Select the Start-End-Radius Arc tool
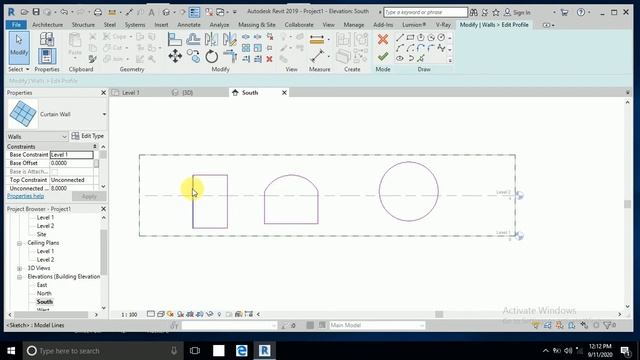640x360 pixels. coord(400,48)
